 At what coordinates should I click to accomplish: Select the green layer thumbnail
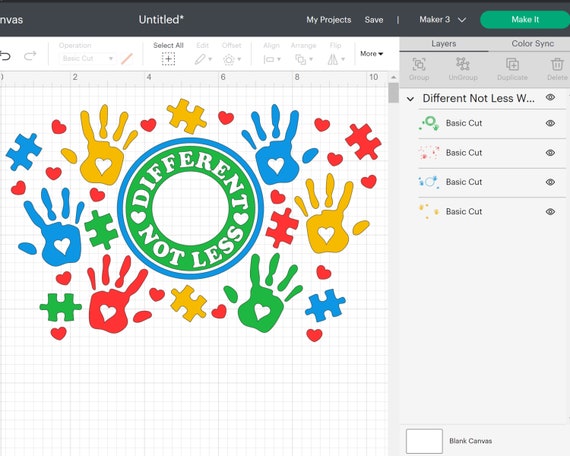tap(429, 123)
